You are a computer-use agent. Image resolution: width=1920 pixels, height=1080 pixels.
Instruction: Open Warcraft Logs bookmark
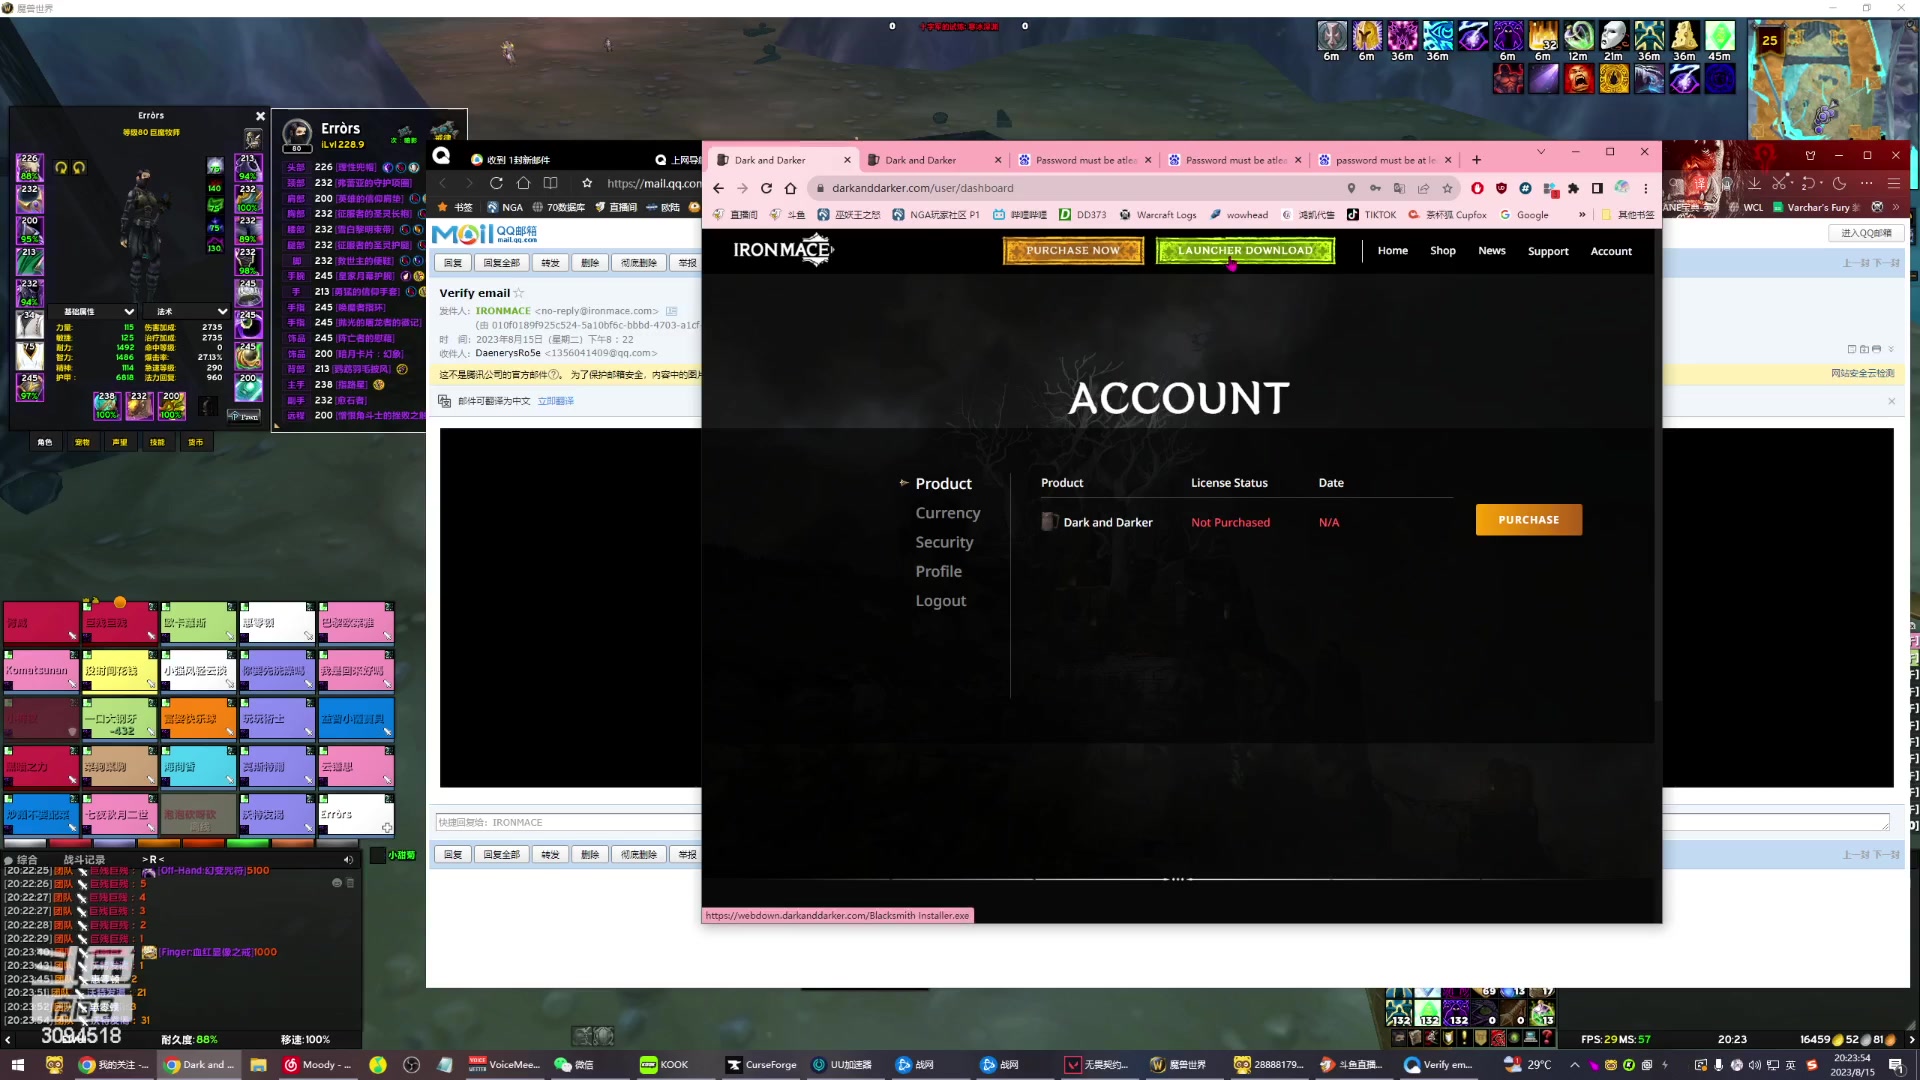click(x=1157, y=215)
